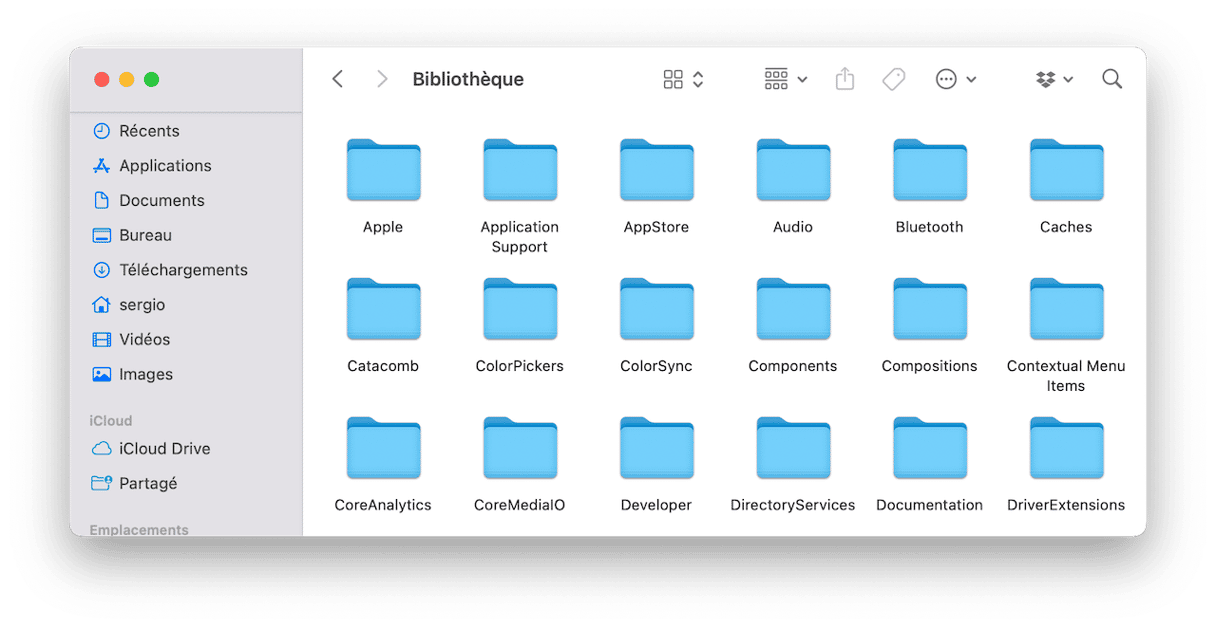The image size is (1216, 628).
Task: Go forward with the right chevron
Action: point(381,79)
